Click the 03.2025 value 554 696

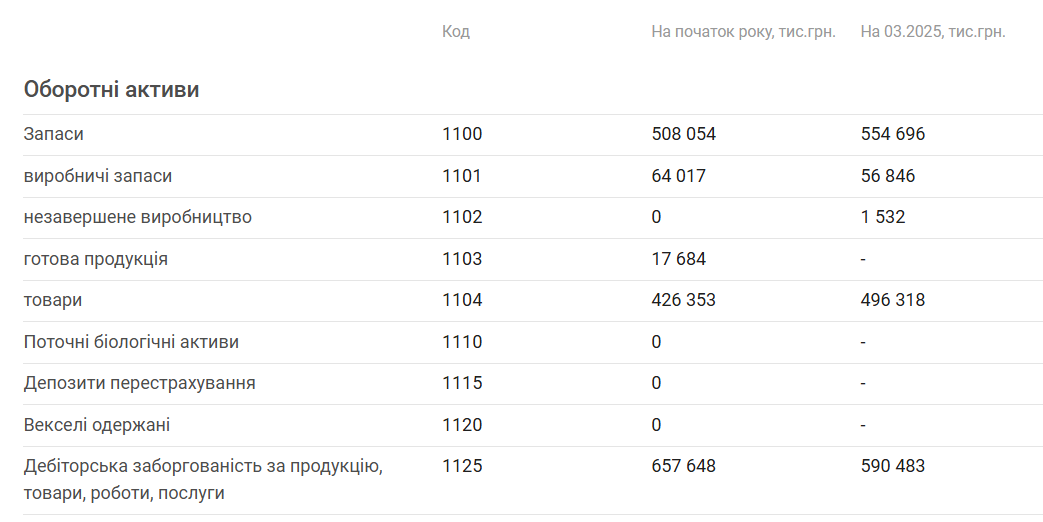[x=893, y=134]
